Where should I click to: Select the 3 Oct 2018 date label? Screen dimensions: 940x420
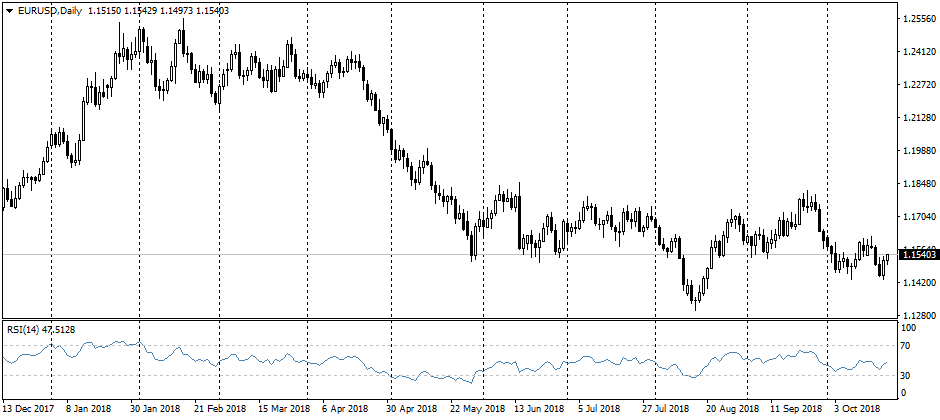coord(856,409)
